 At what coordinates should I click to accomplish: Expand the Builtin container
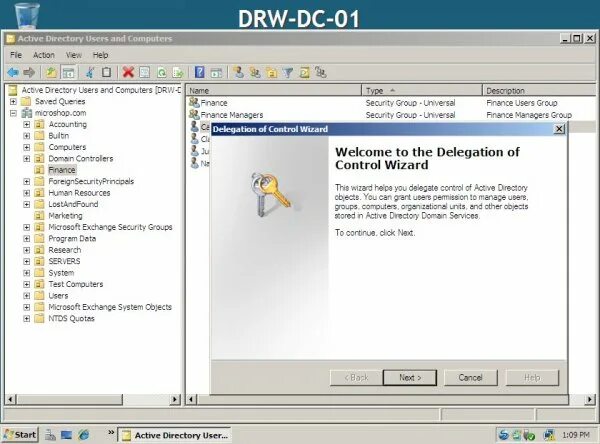[x=26, y=136]
